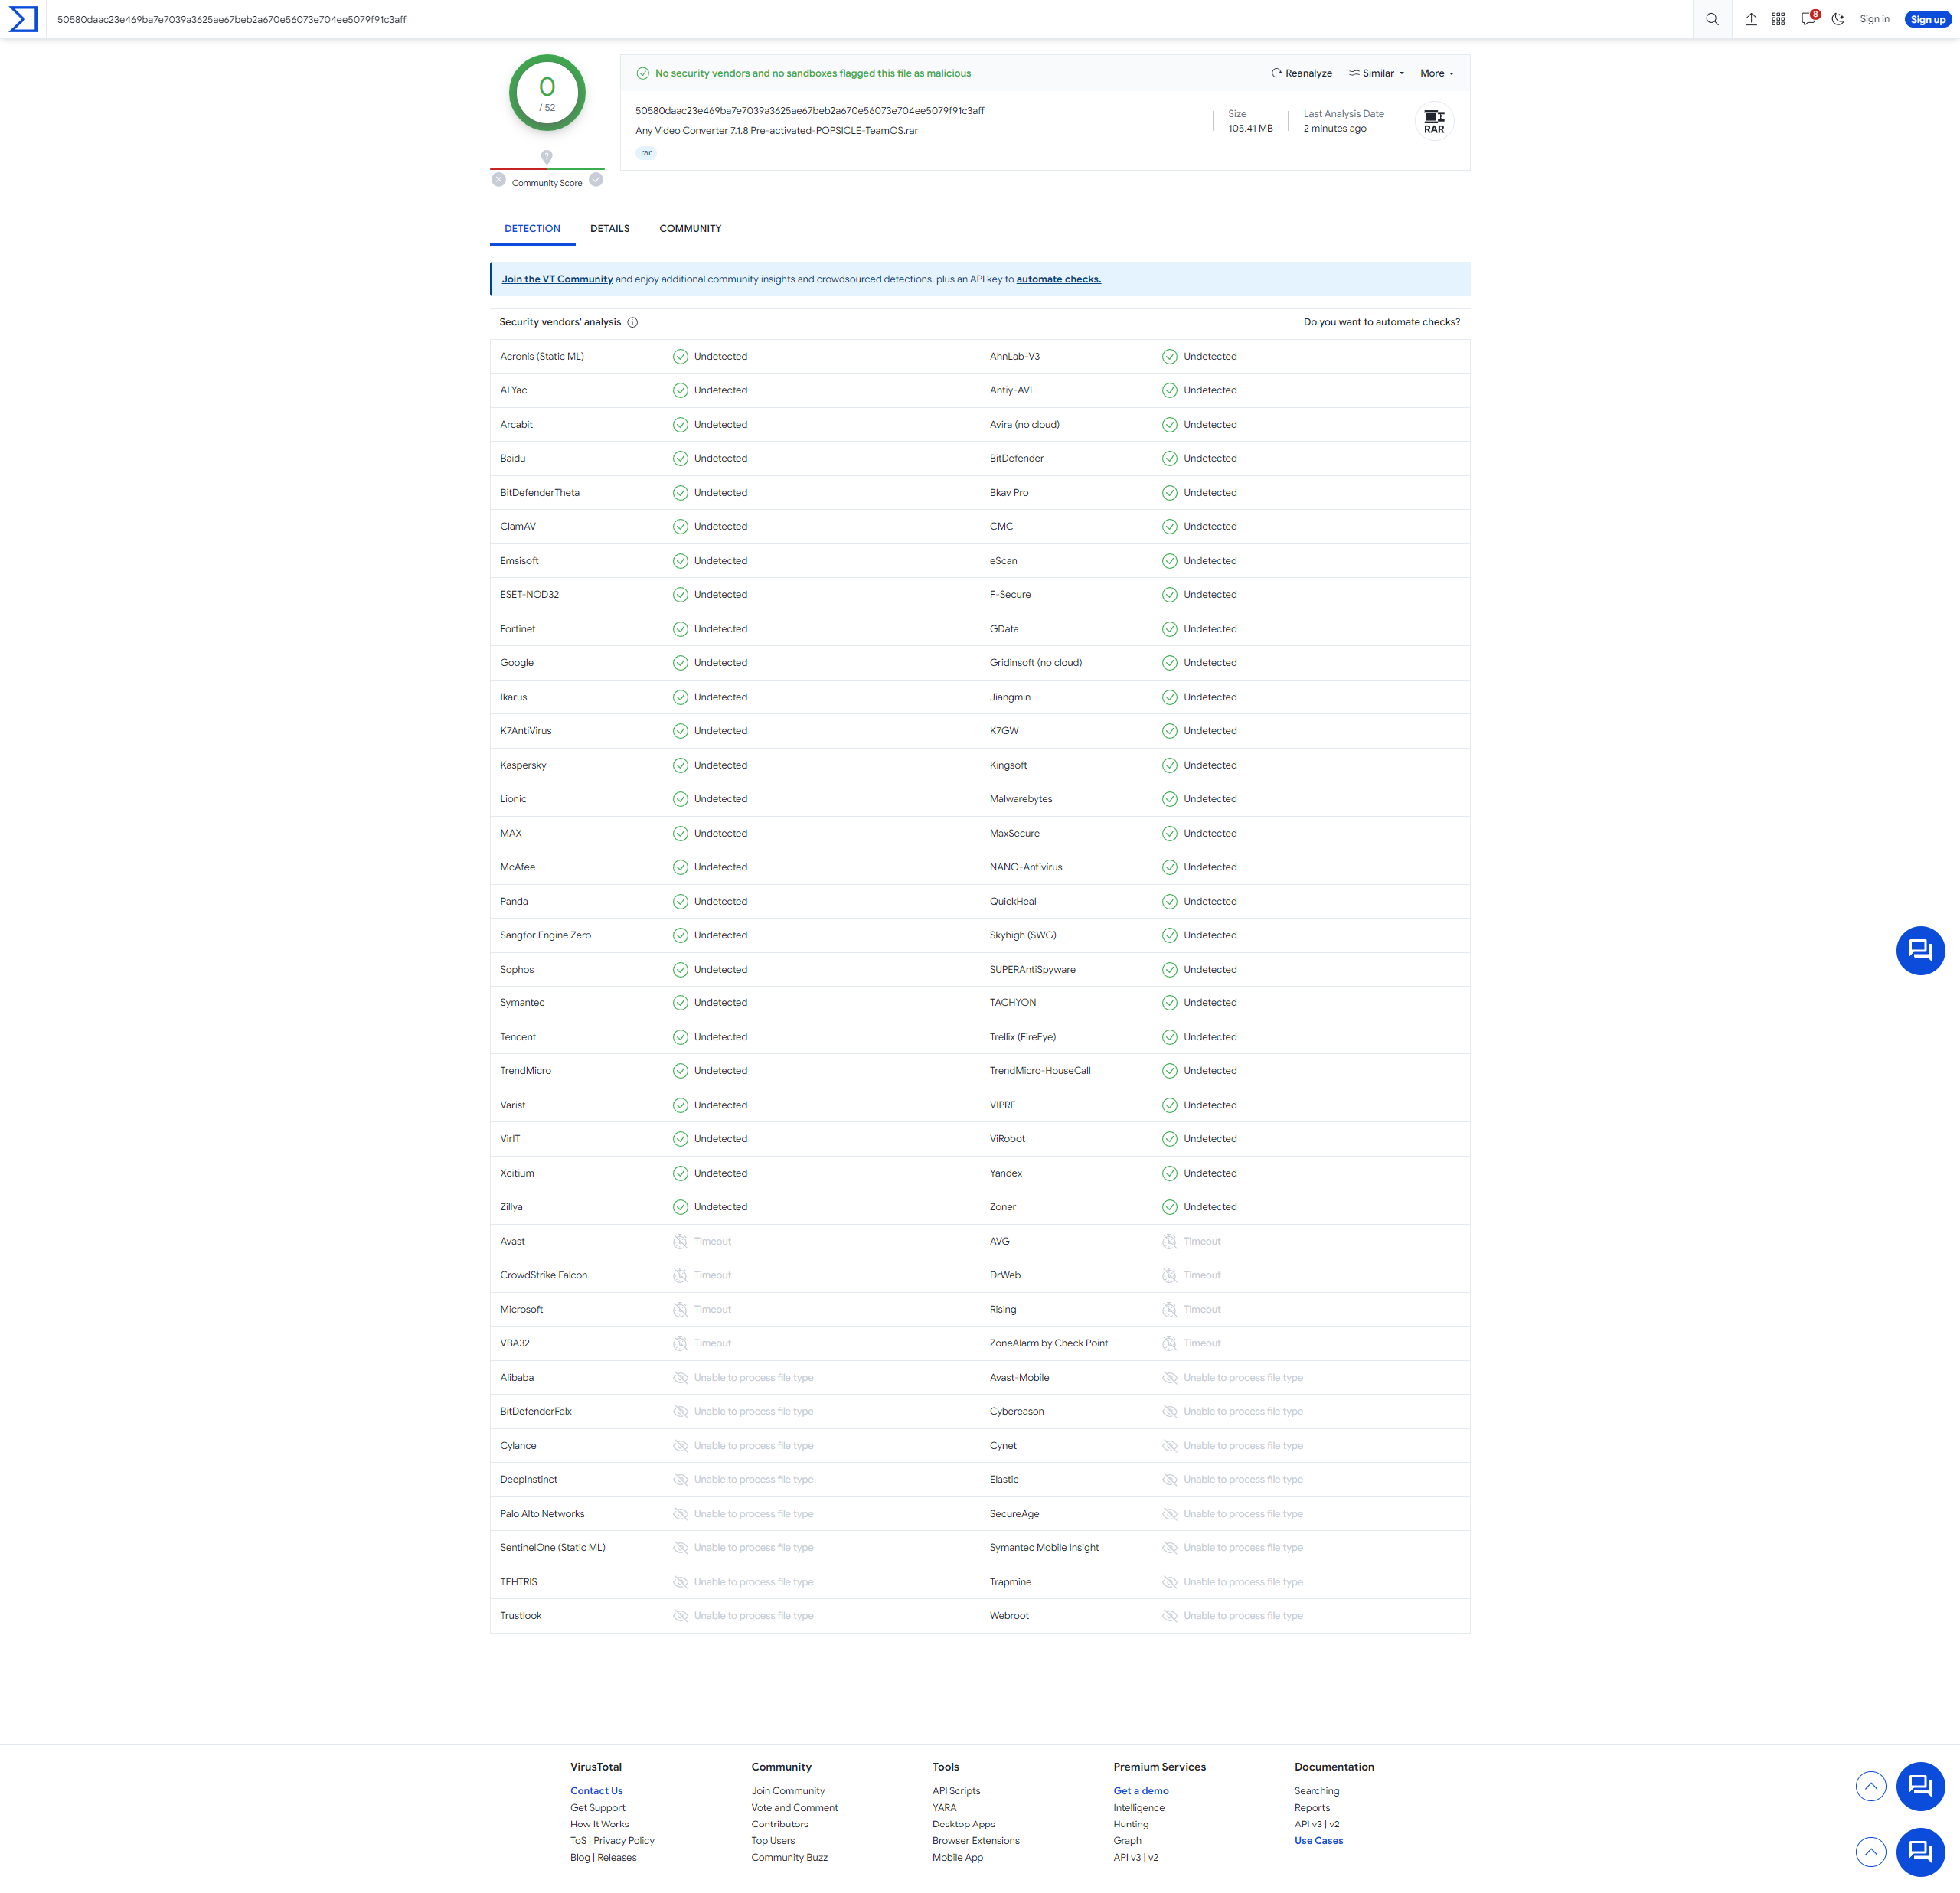Image resolution: width=1960 pixels, height=1893 pixels.
Task: Click the unable-to-process icon for Webroot
Action: (x=1169, y=1615)
